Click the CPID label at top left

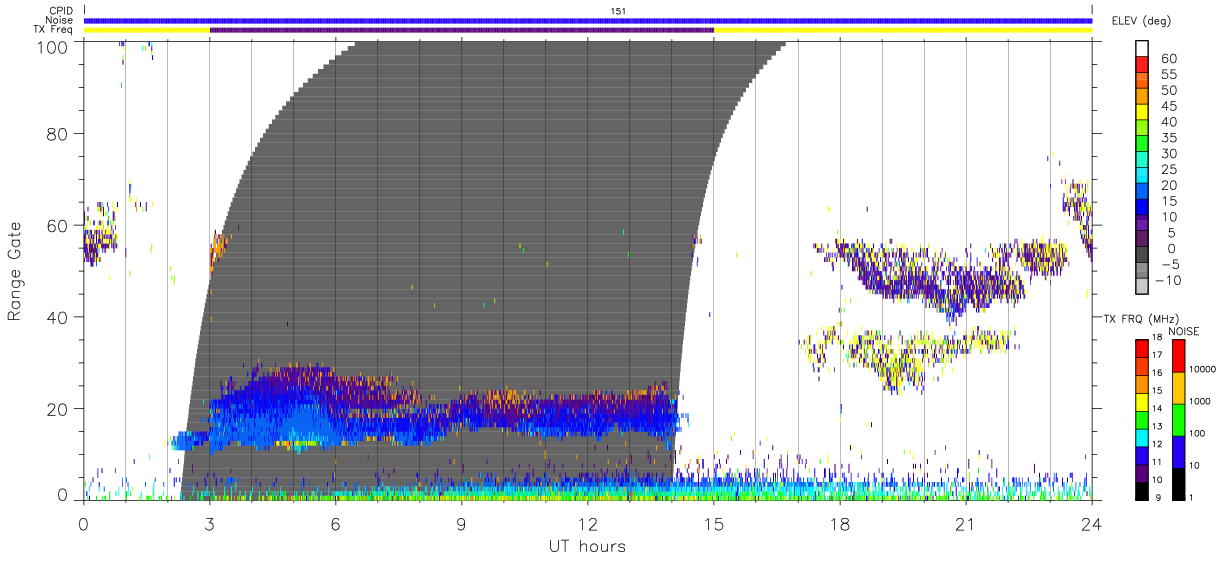61,11
